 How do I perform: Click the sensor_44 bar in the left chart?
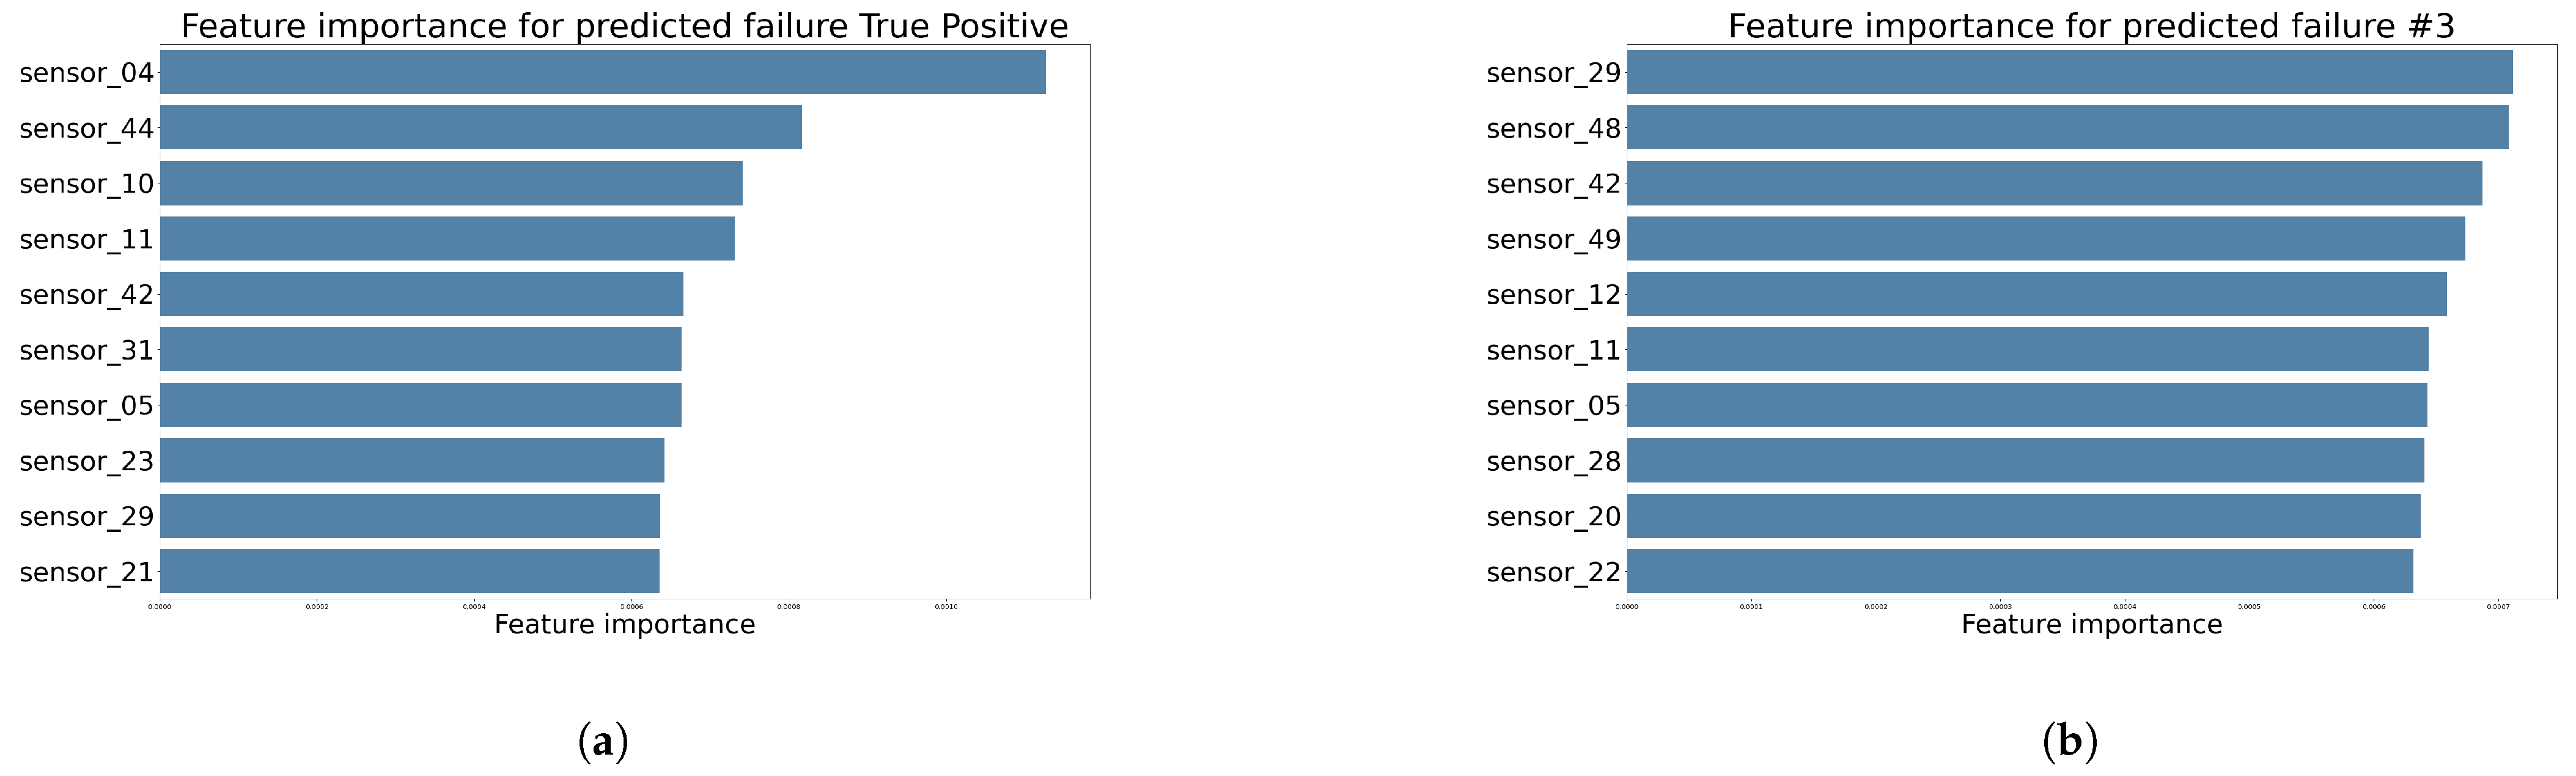point(480,128)
